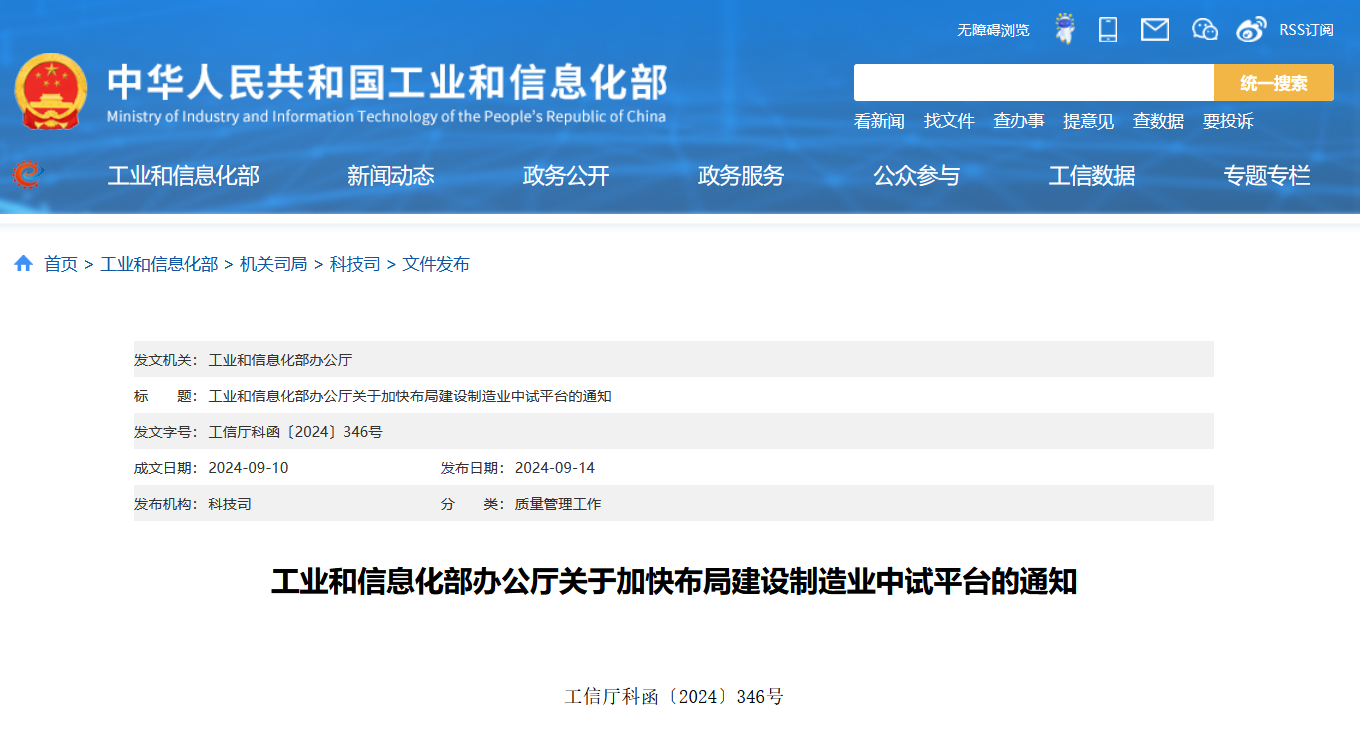Open the Weibo icon
The height and width of the screenshot is (748, 1360).
click(x=1251, y=30)
